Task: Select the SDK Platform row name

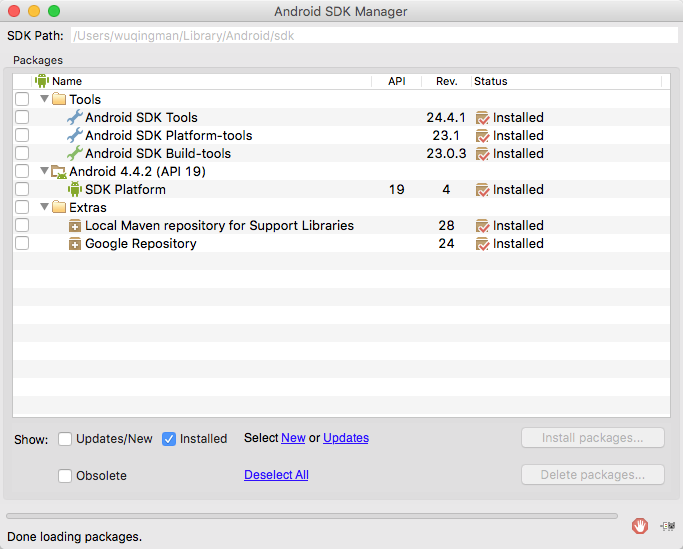Action: [x=125, y=190]
